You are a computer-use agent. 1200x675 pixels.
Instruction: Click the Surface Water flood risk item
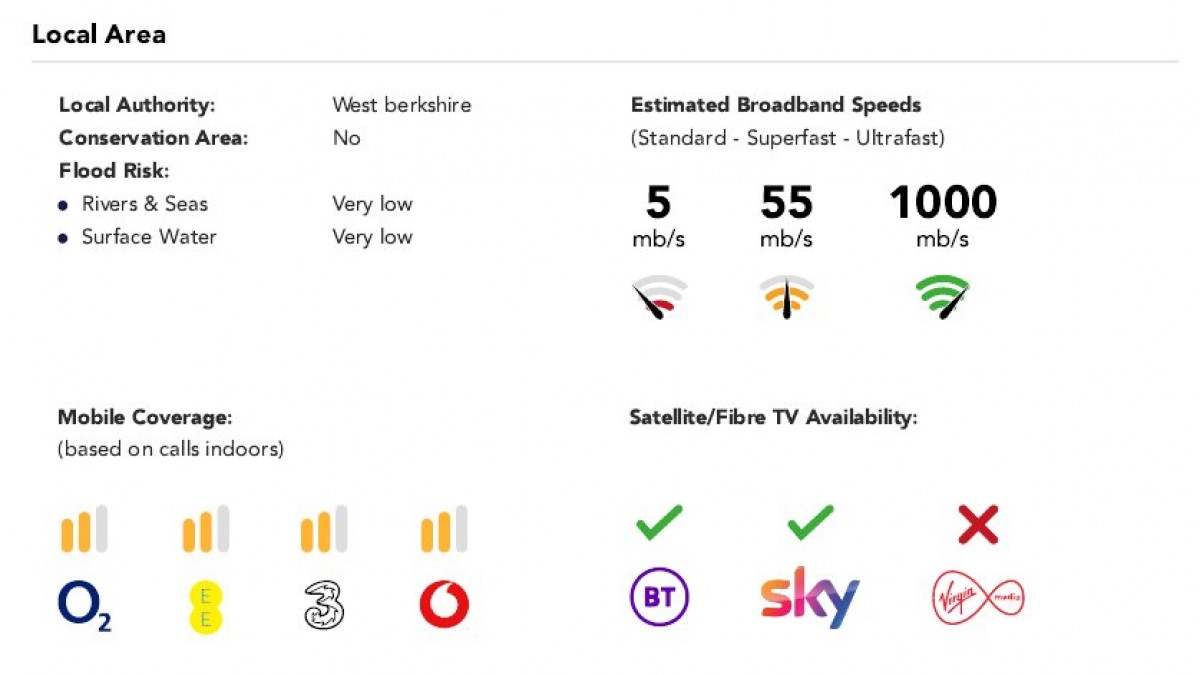(149, 237)
